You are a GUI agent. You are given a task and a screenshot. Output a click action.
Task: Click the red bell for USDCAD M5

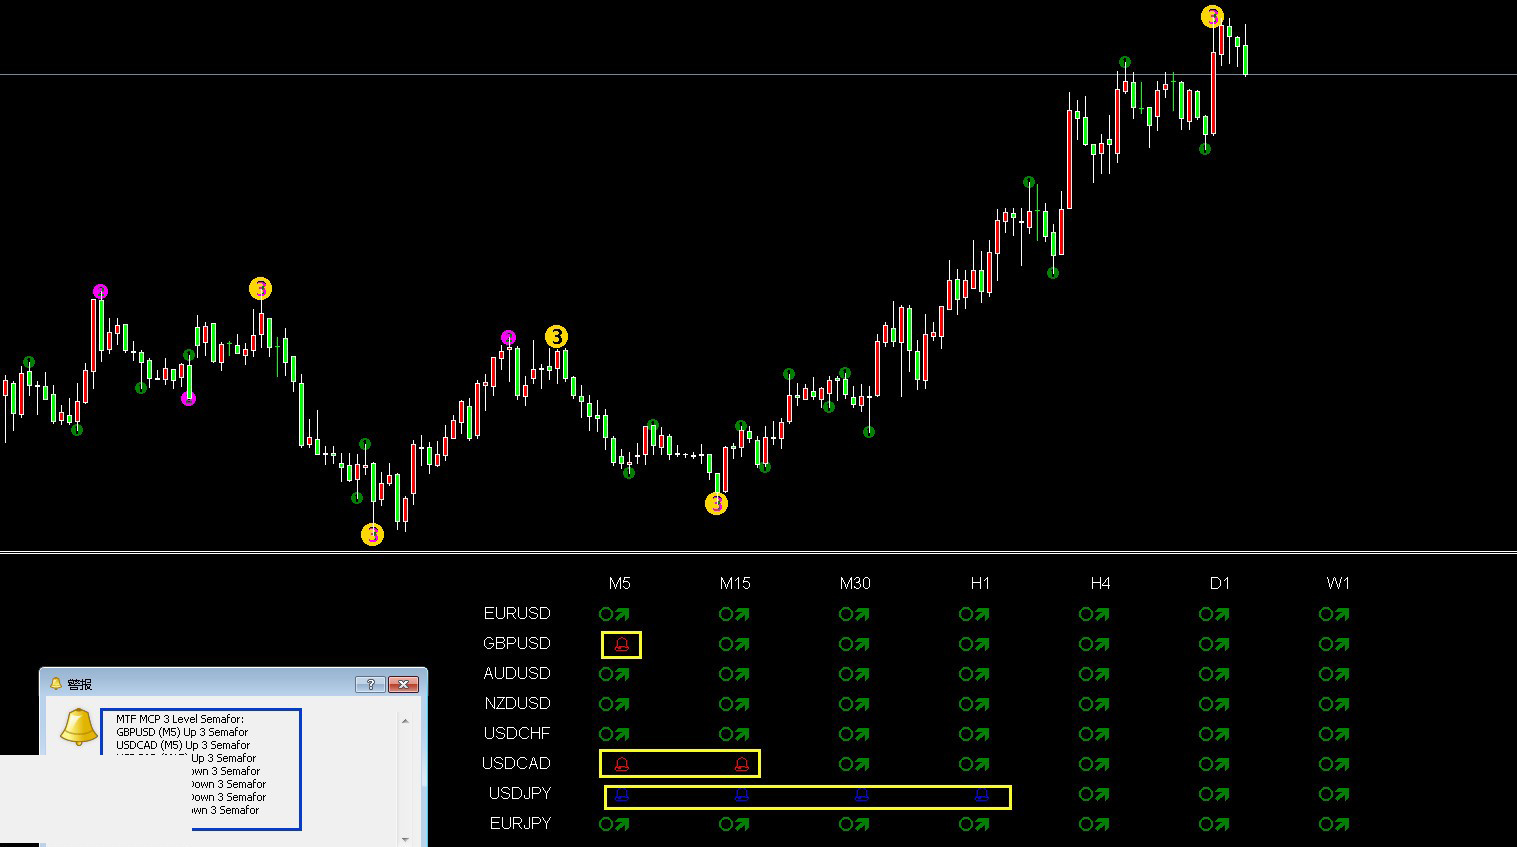coord(621,764)
